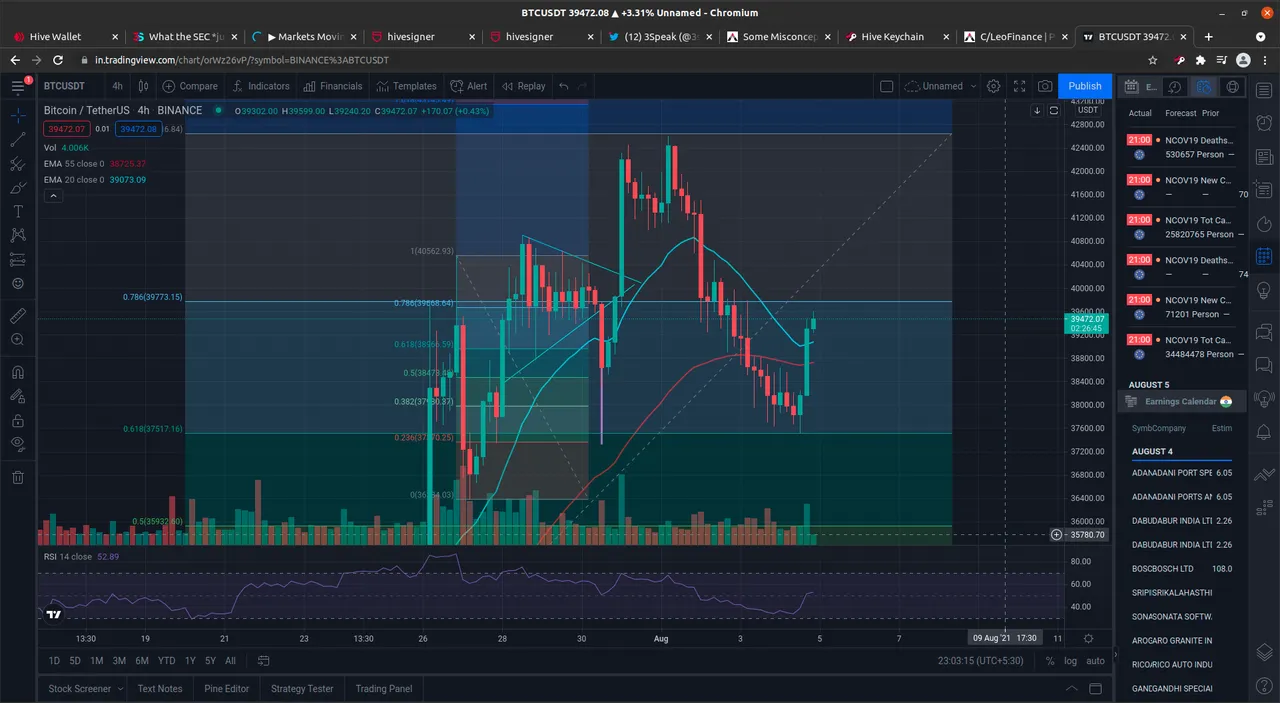
Task: Open go-to-date calendar icon
Action: coord(263,660)
